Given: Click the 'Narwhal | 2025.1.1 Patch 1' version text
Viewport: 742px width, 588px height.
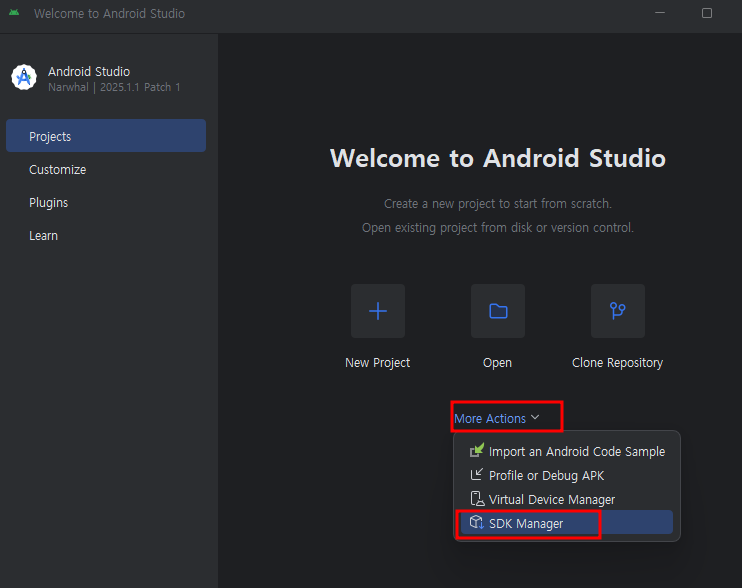Looking at the screenshot, I should tap(114, 87).
